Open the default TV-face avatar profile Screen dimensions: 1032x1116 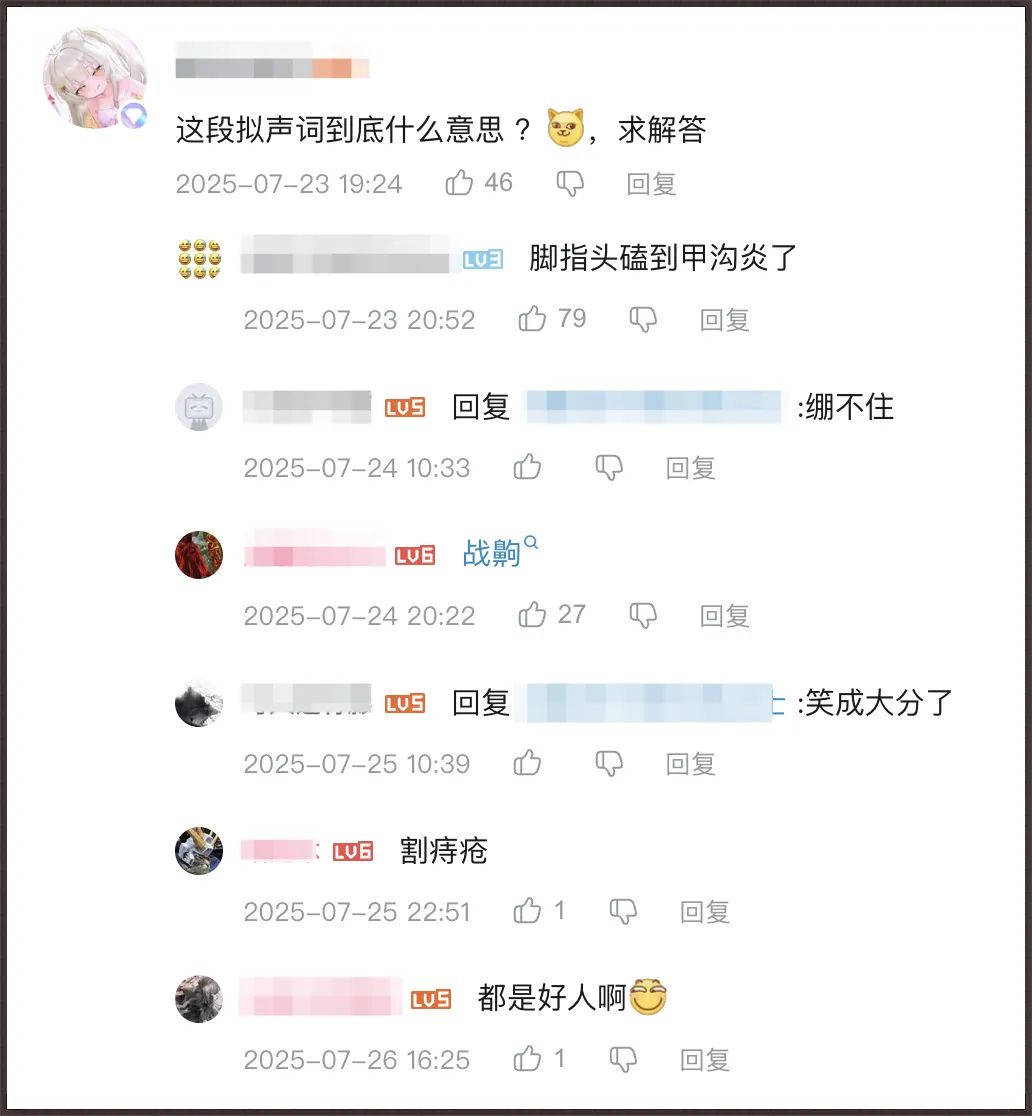pos(199,407)
